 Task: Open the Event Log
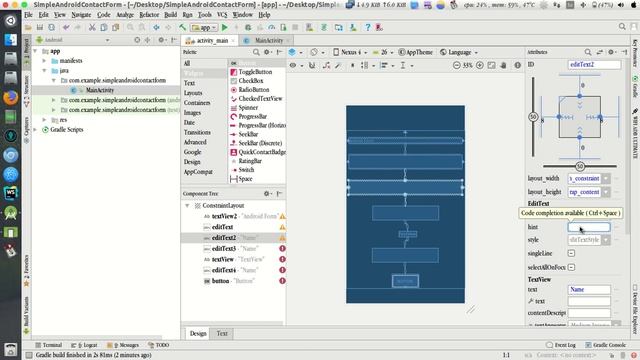tap(561, 345)
